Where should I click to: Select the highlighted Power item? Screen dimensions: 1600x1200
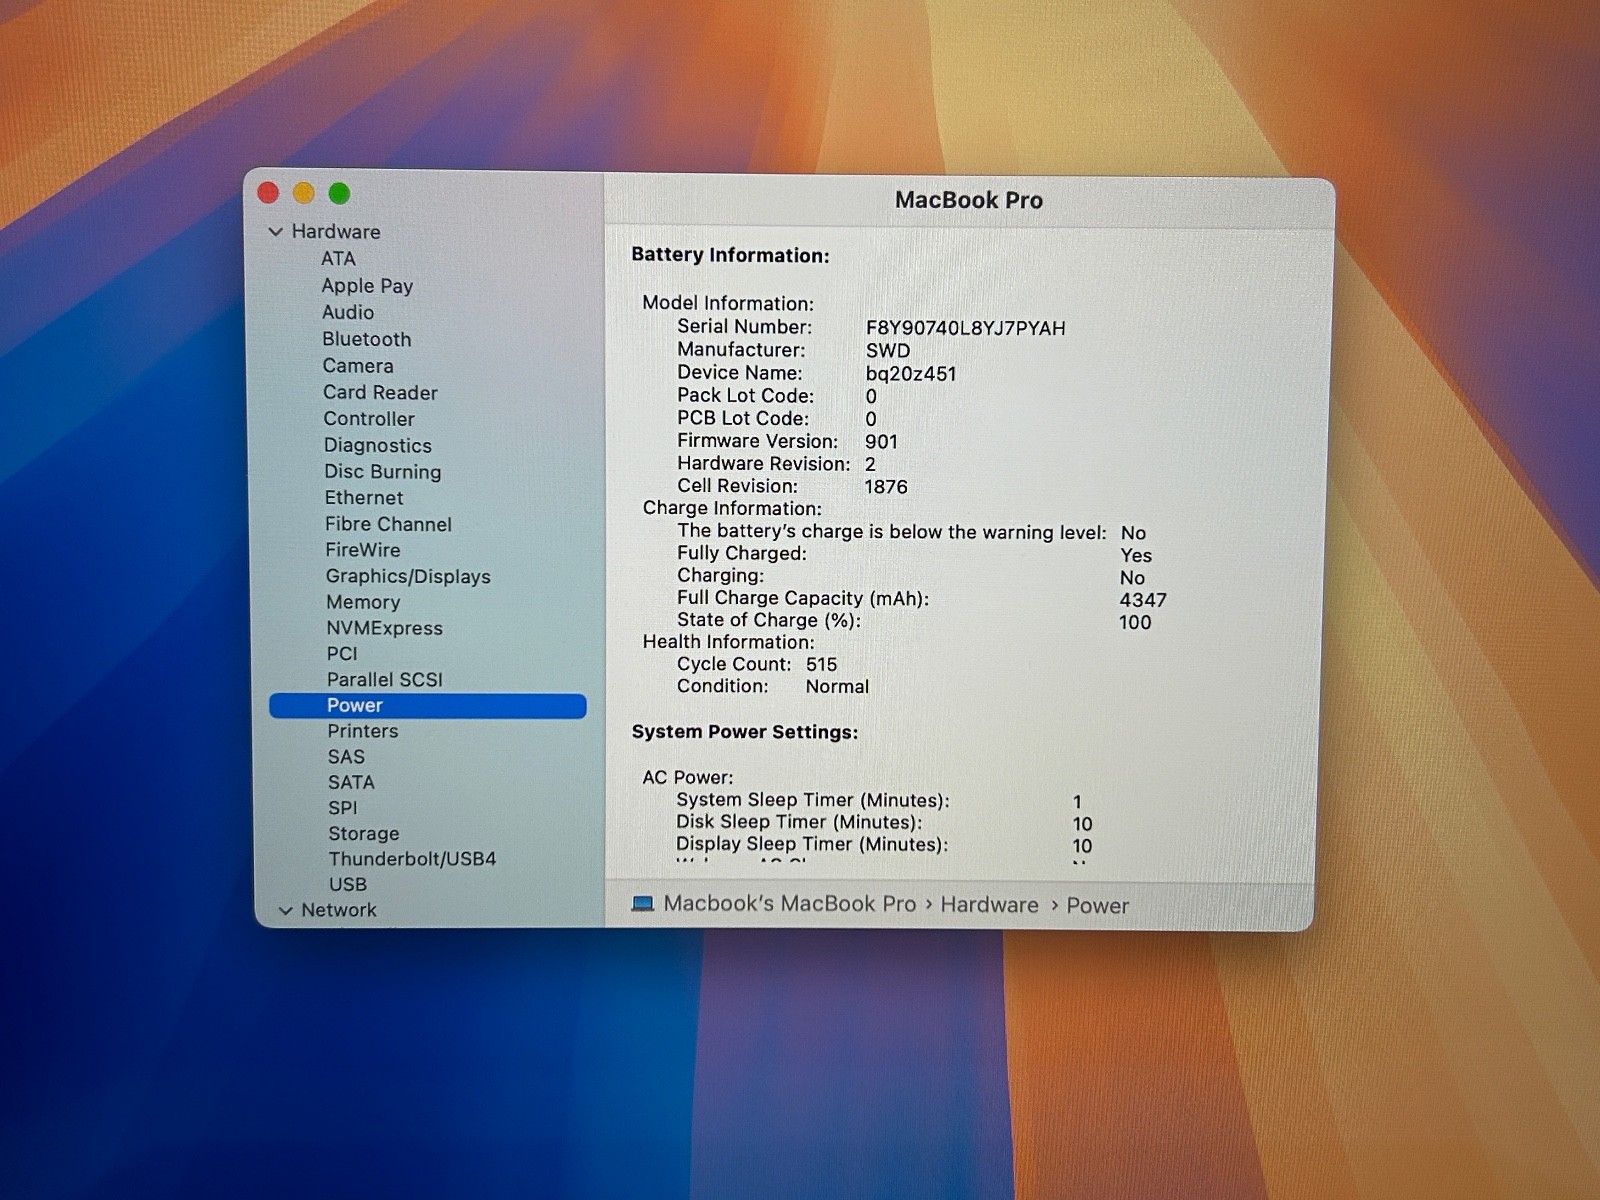(427, 706)
